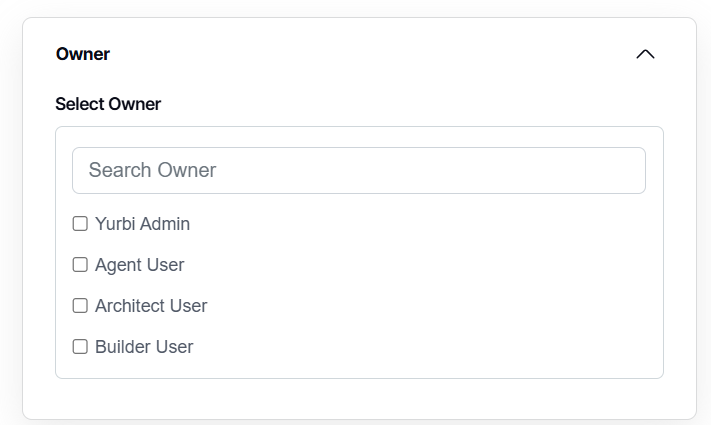Click empty space beside Builder User option
Viewport: 711px width, 425px height.
(x=420, y=347)
